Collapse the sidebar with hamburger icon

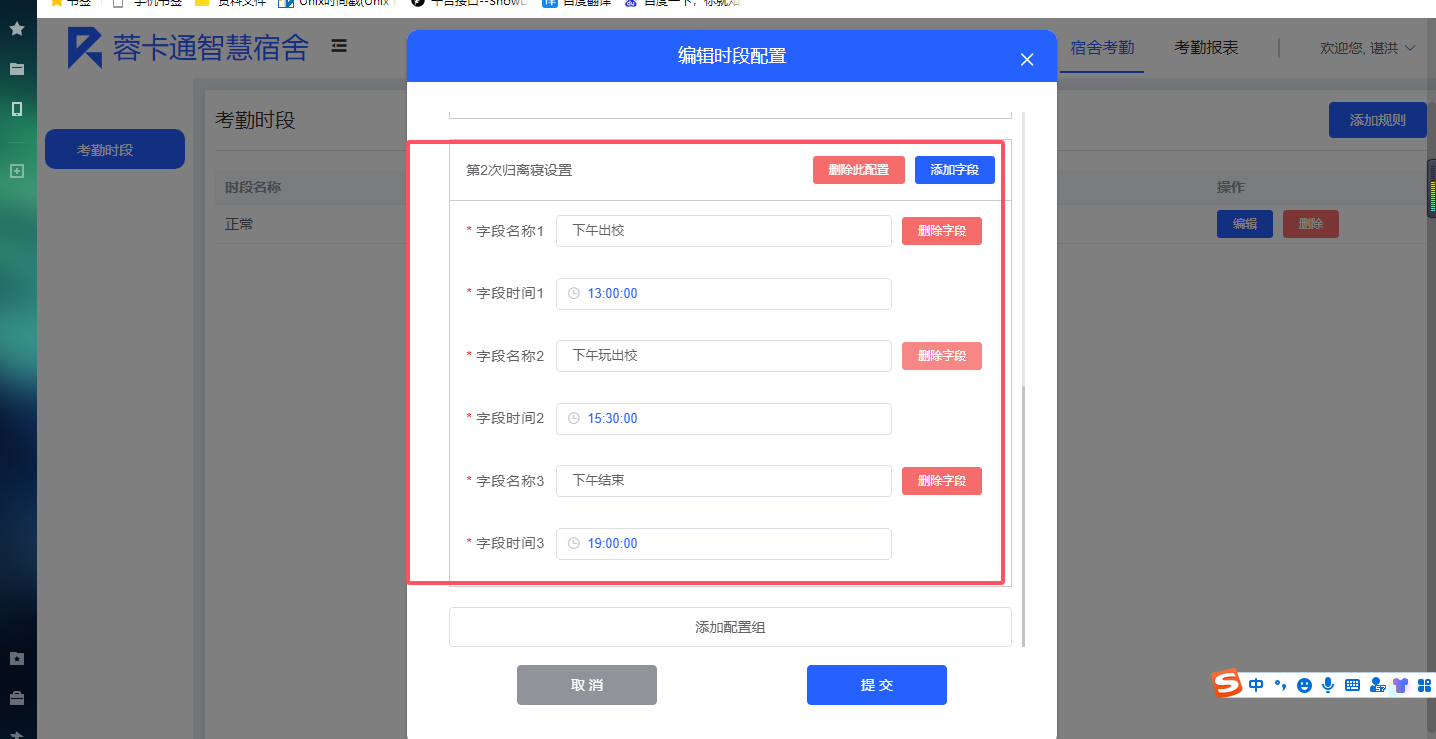click(340, 45)
